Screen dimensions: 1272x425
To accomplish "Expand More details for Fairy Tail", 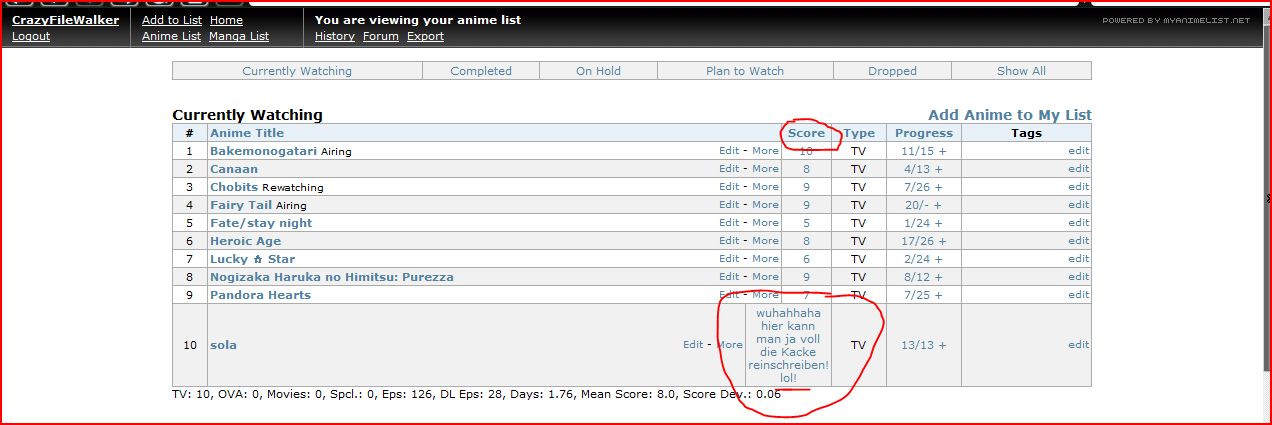I will coord(765,205).
